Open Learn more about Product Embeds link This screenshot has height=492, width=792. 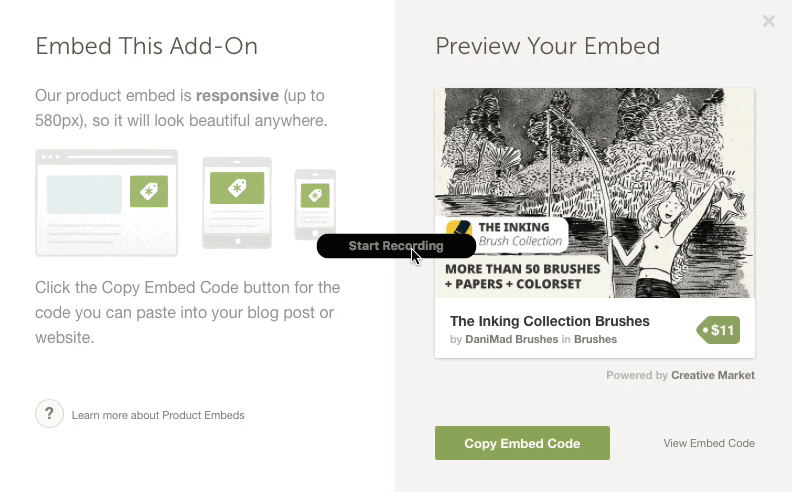tap(158, 415)
